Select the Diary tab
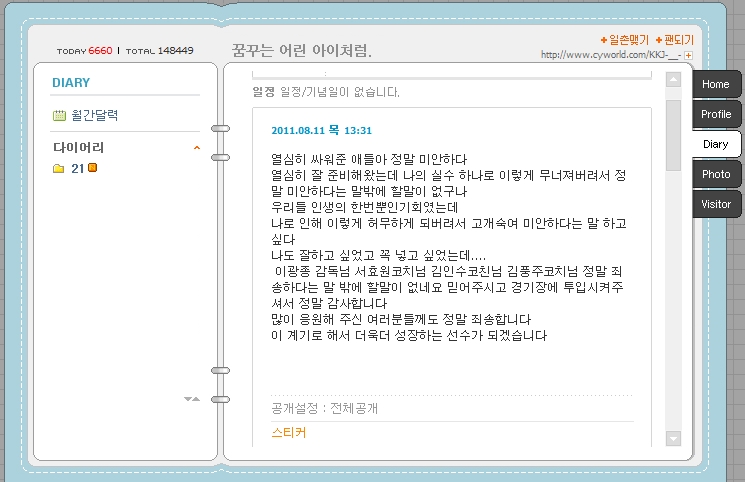This screenshot has height=482, width=745. [716, 144]
